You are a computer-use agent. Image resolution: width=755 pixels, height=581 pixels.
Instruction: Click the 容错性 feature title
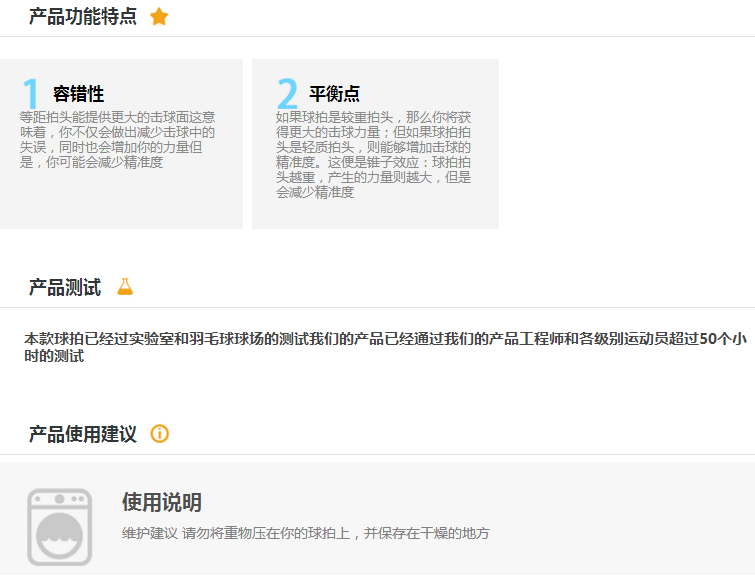click(x=78, y=94)
